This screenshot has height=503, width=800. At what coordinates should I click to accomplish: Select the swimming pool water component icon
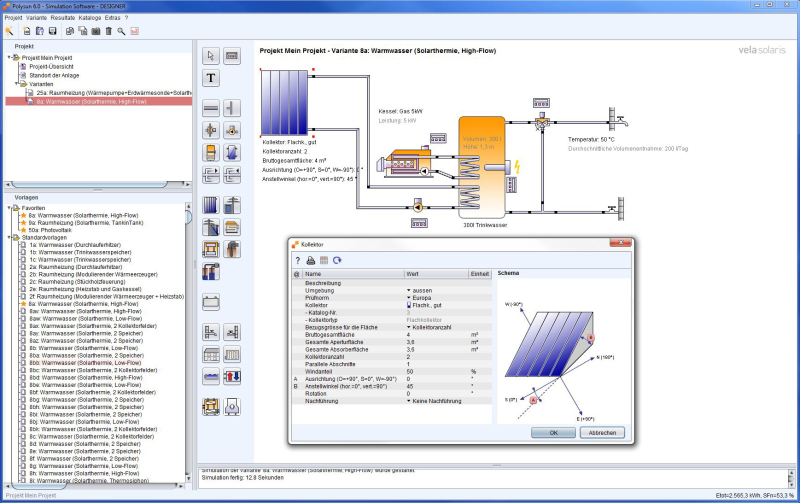(211, 376)
